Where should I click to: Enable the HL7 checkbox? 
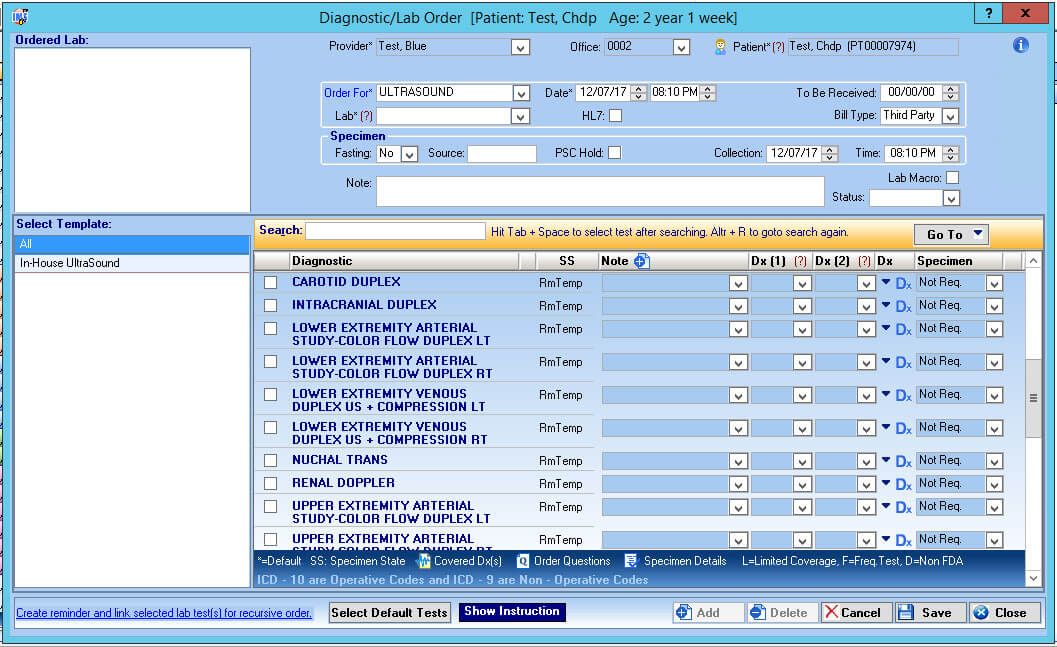[615, 116]
